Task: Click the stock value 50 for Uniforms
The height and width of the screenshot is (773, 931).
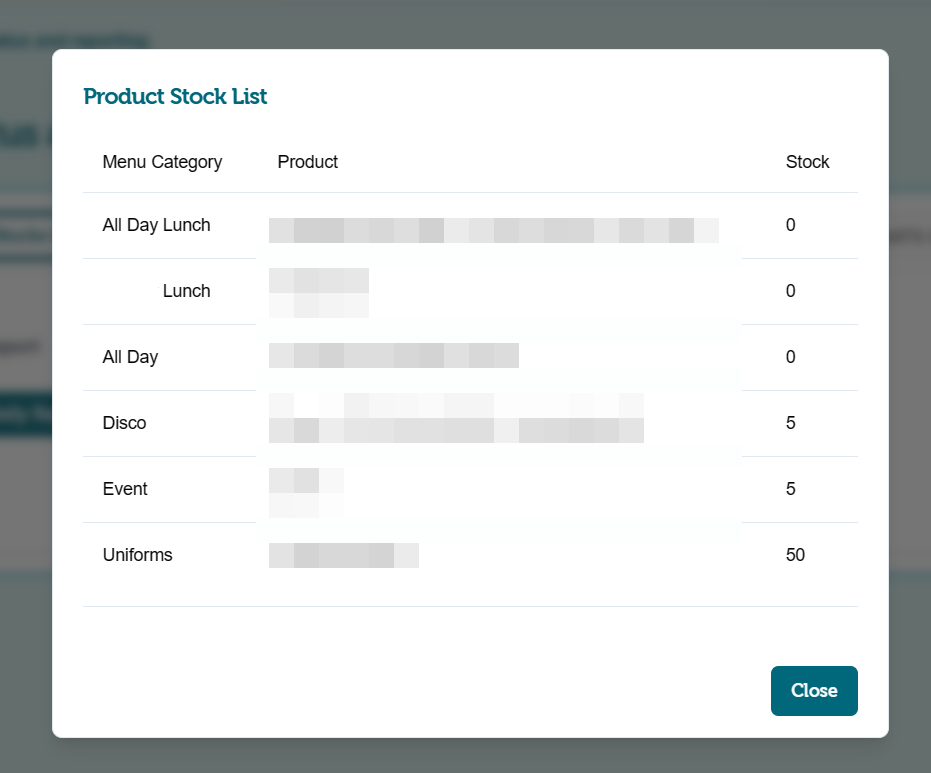Action: [795, 555]
